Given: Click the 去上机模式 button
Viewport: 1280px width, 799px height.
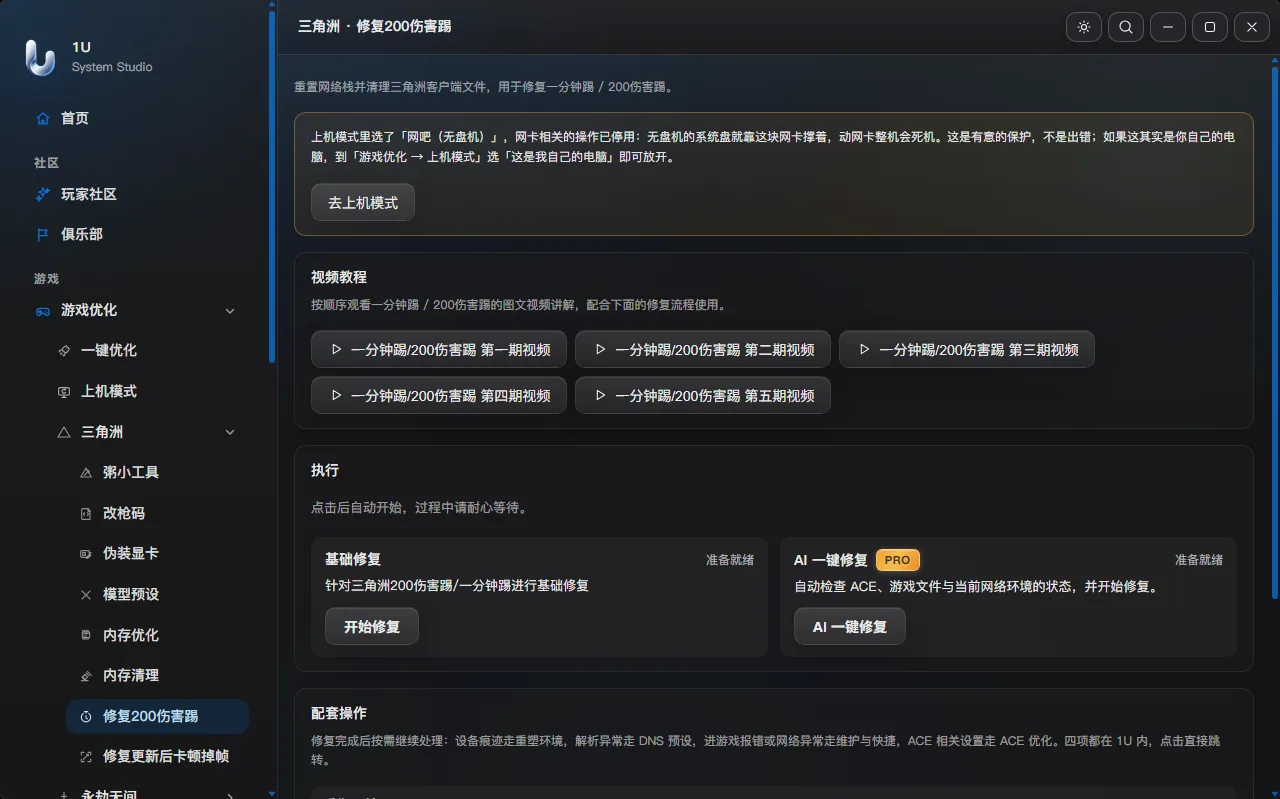Looking at the screenshot, I should pos(363,202).
